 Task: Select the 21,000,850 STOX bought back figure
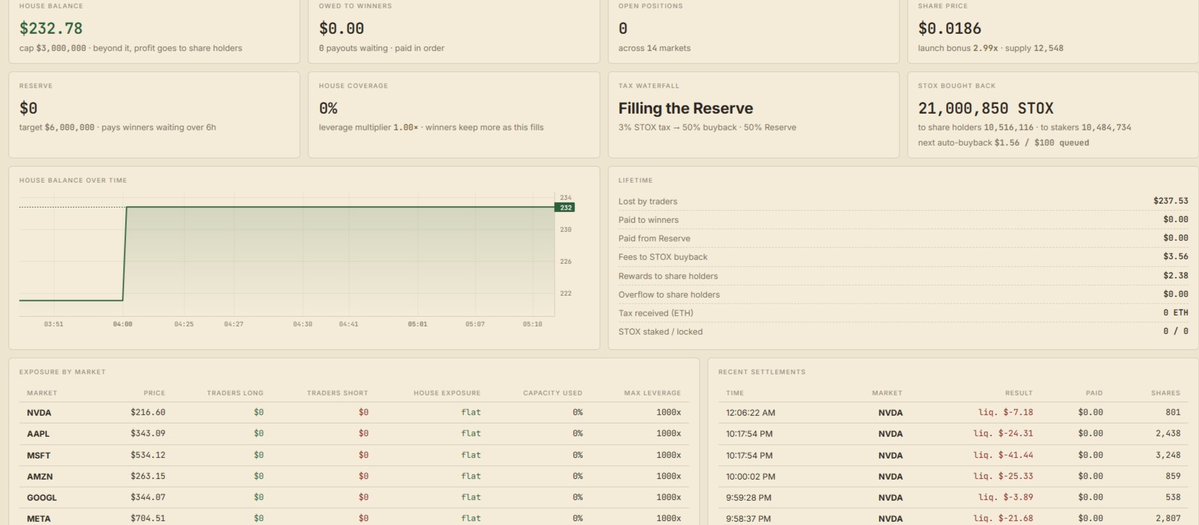[985, 109]
